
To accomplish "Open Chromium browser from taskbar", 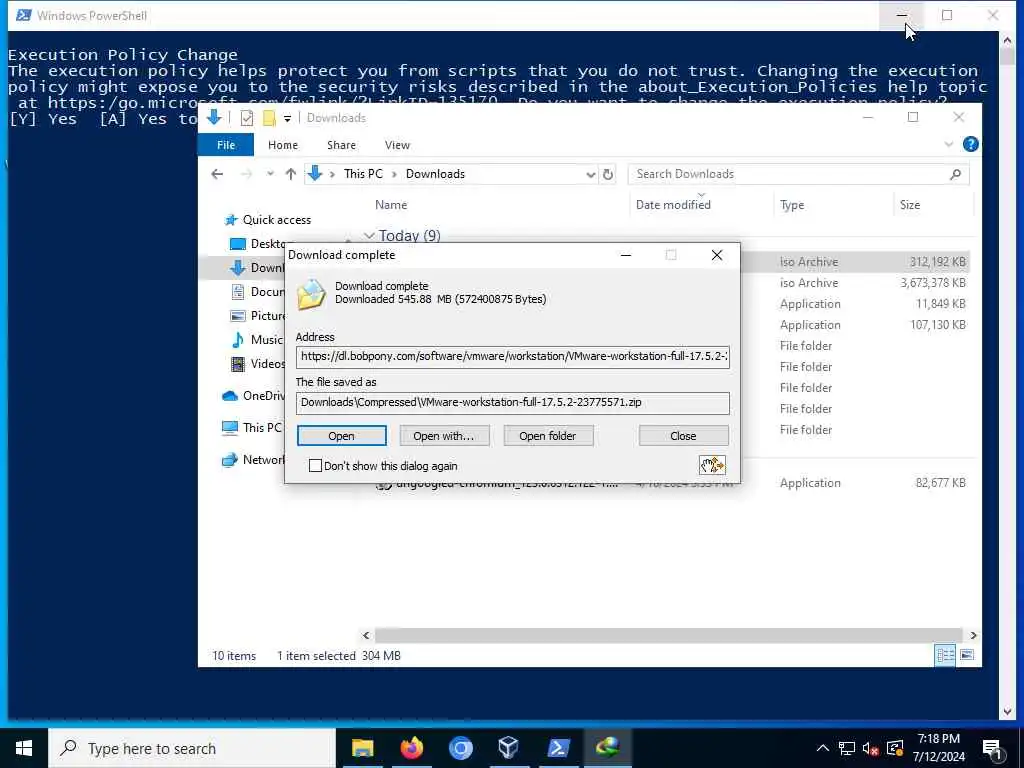I will tap(460, 748).
